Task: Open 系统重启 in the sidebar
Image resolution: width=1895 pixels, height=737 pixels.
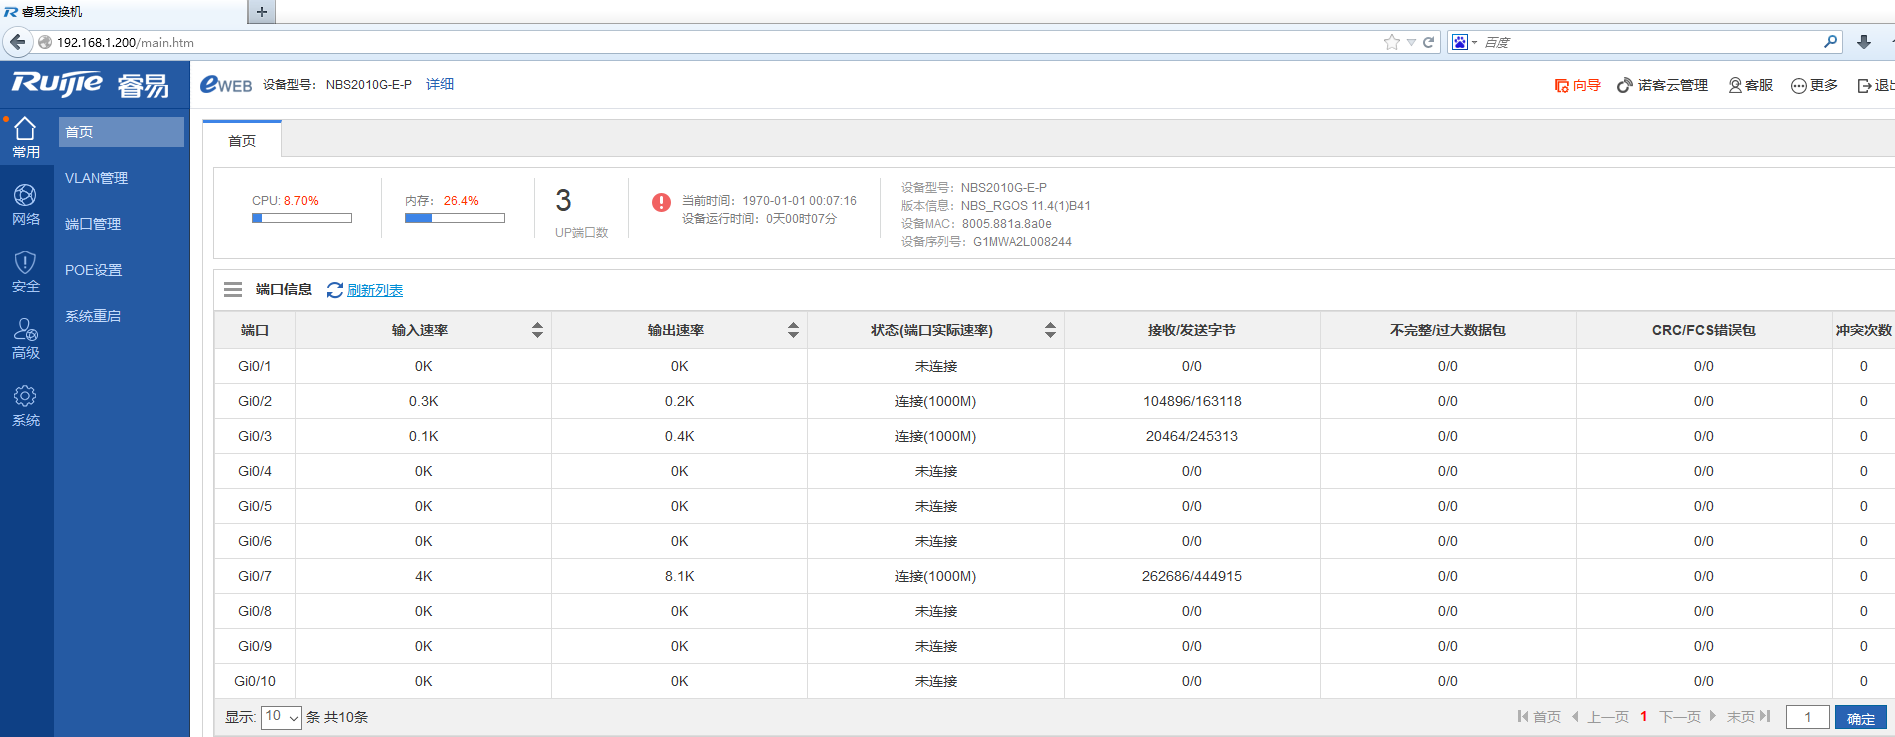Action: click(x=93, y=316)
